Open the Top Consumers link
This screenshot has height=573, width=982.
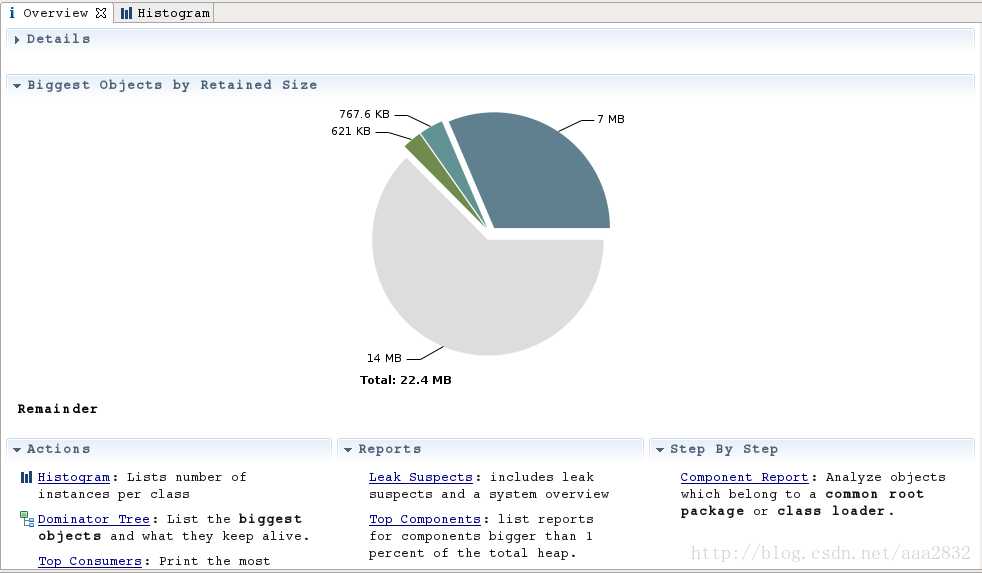(90, 561)
